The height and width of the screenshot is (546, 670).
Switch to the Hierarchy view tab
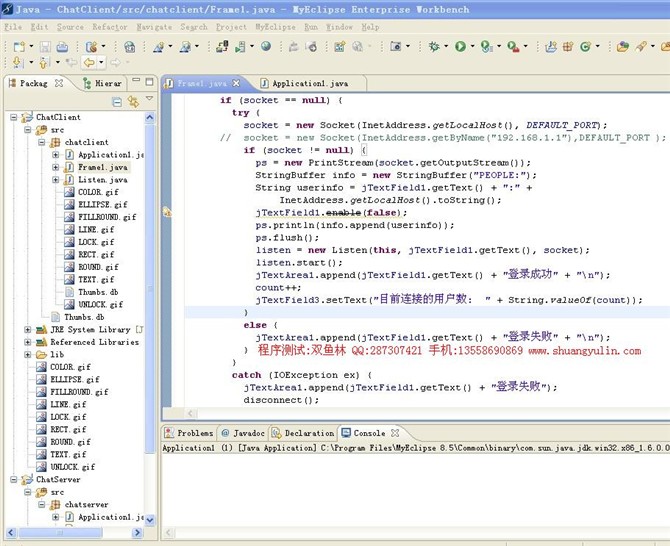[x=103, y=83]
